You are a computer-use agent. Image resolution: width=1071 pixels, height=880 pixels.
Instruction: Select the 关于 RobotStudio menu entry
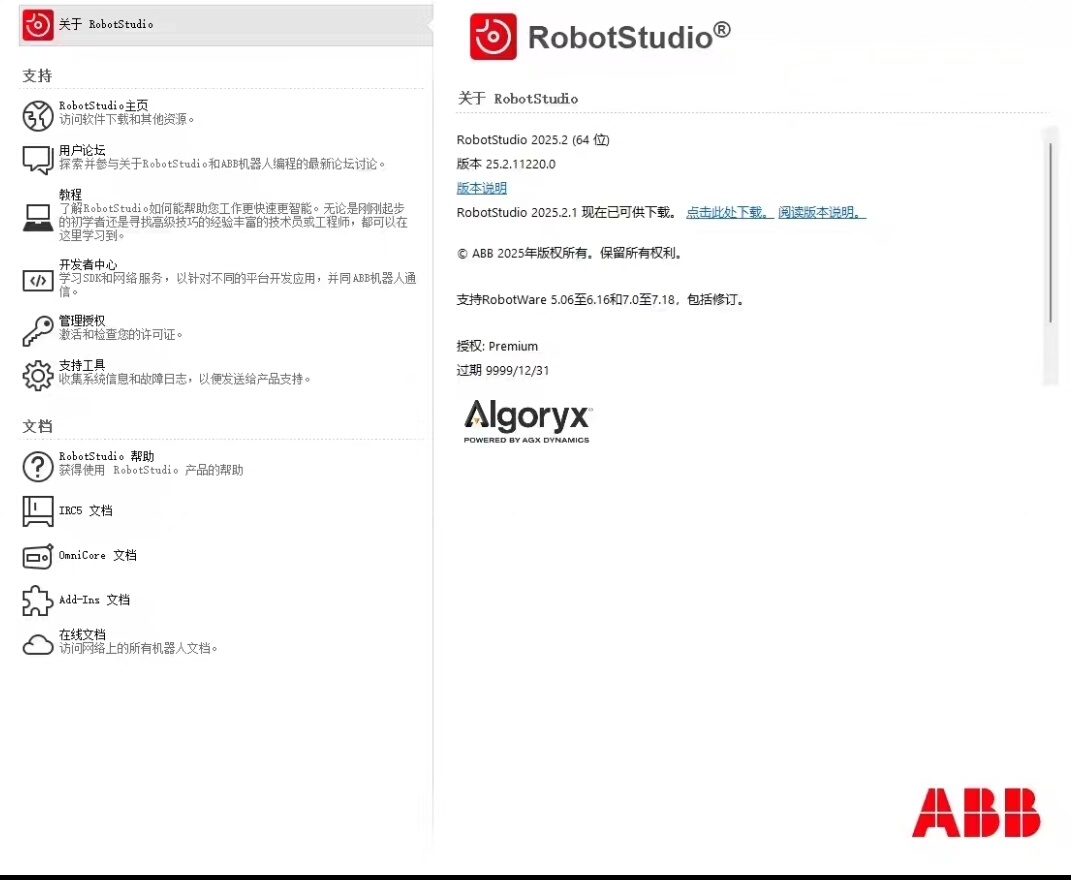[x=225, y=25]
